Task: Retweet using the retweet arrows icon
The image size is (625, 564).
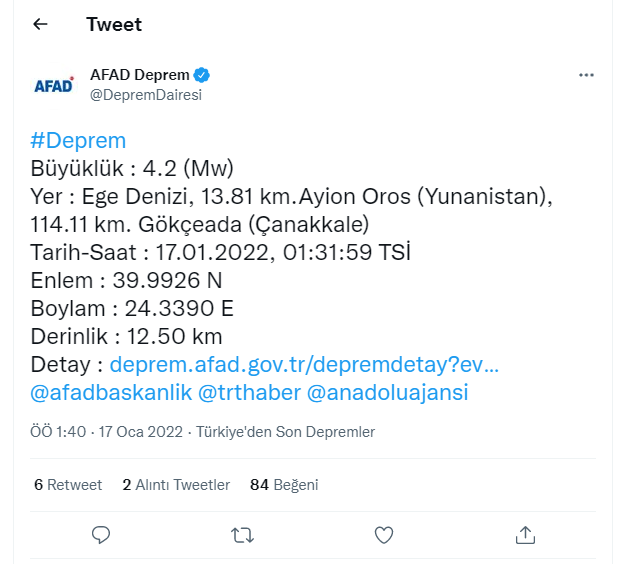Action: click(242, 535)
